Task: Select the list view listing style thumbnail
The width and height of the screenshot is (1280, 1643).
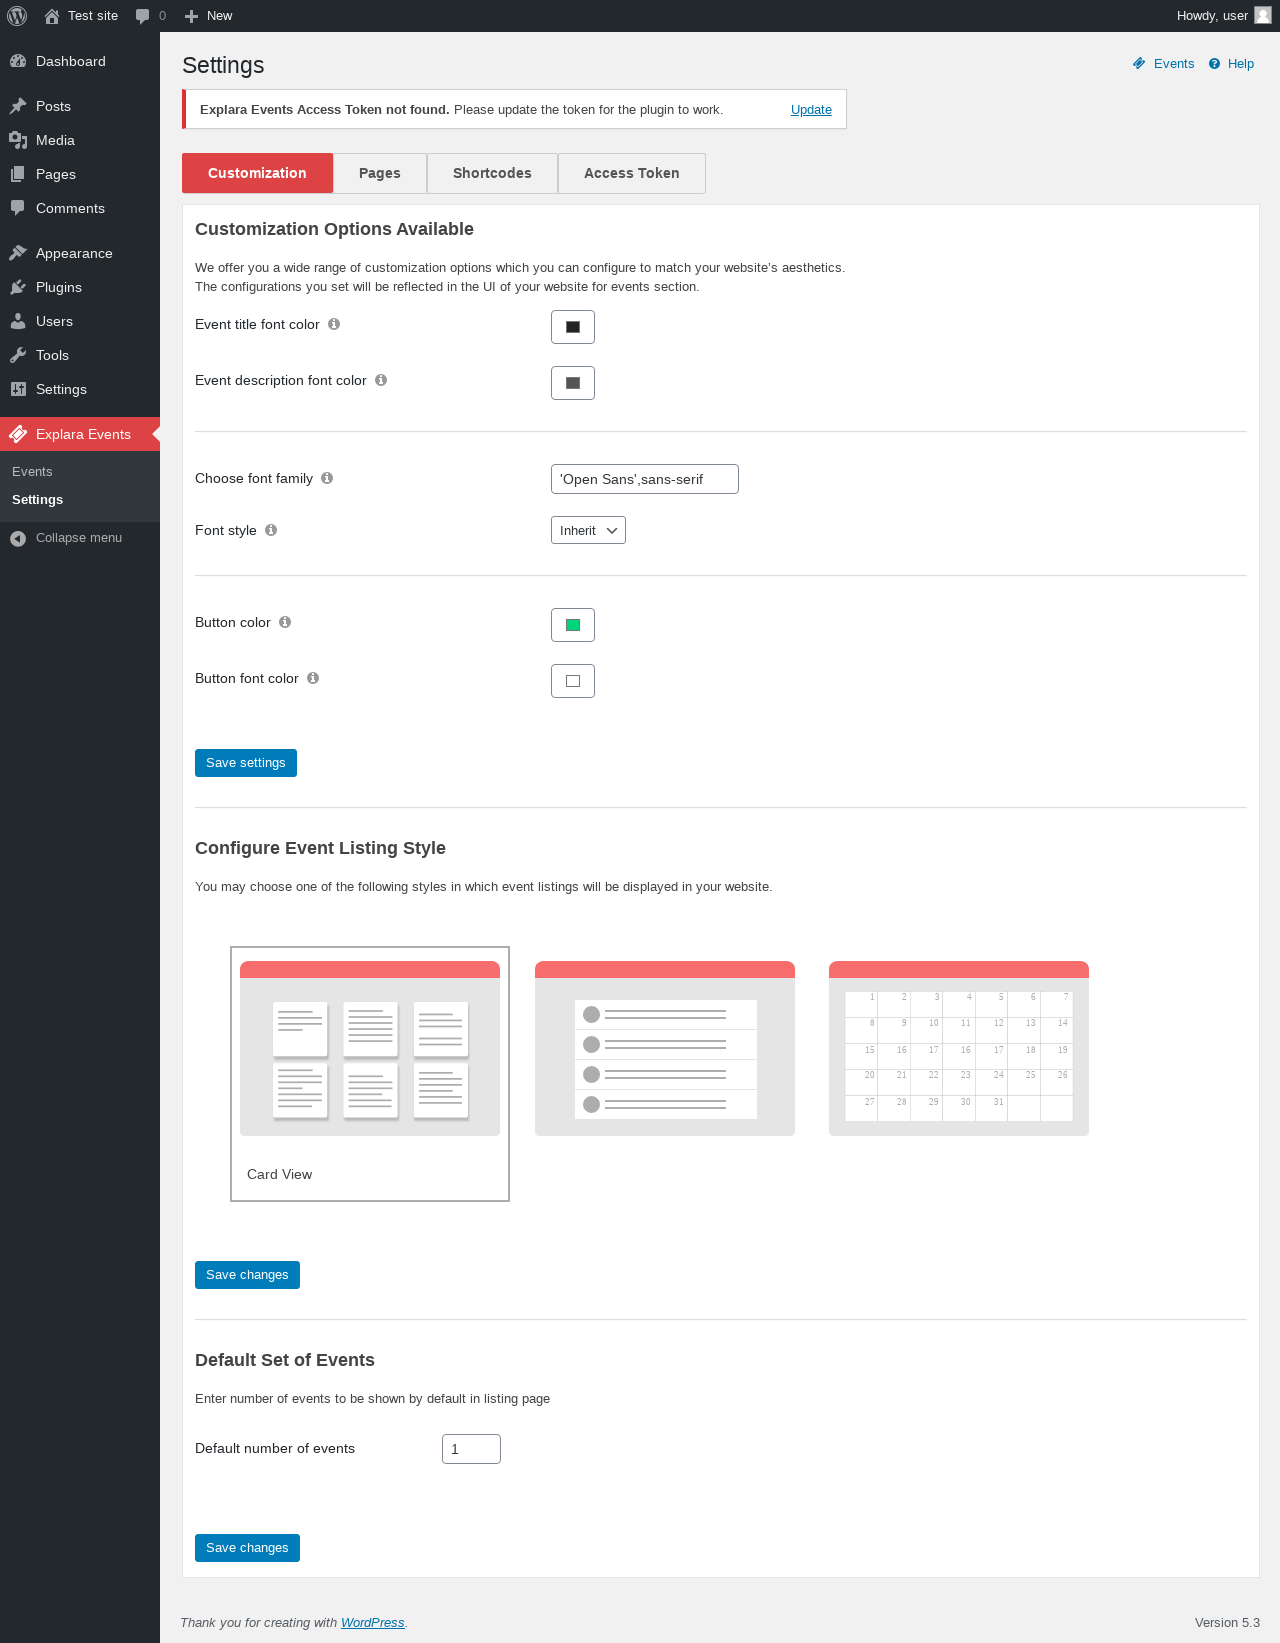Action: click(x=665, y=1048)
